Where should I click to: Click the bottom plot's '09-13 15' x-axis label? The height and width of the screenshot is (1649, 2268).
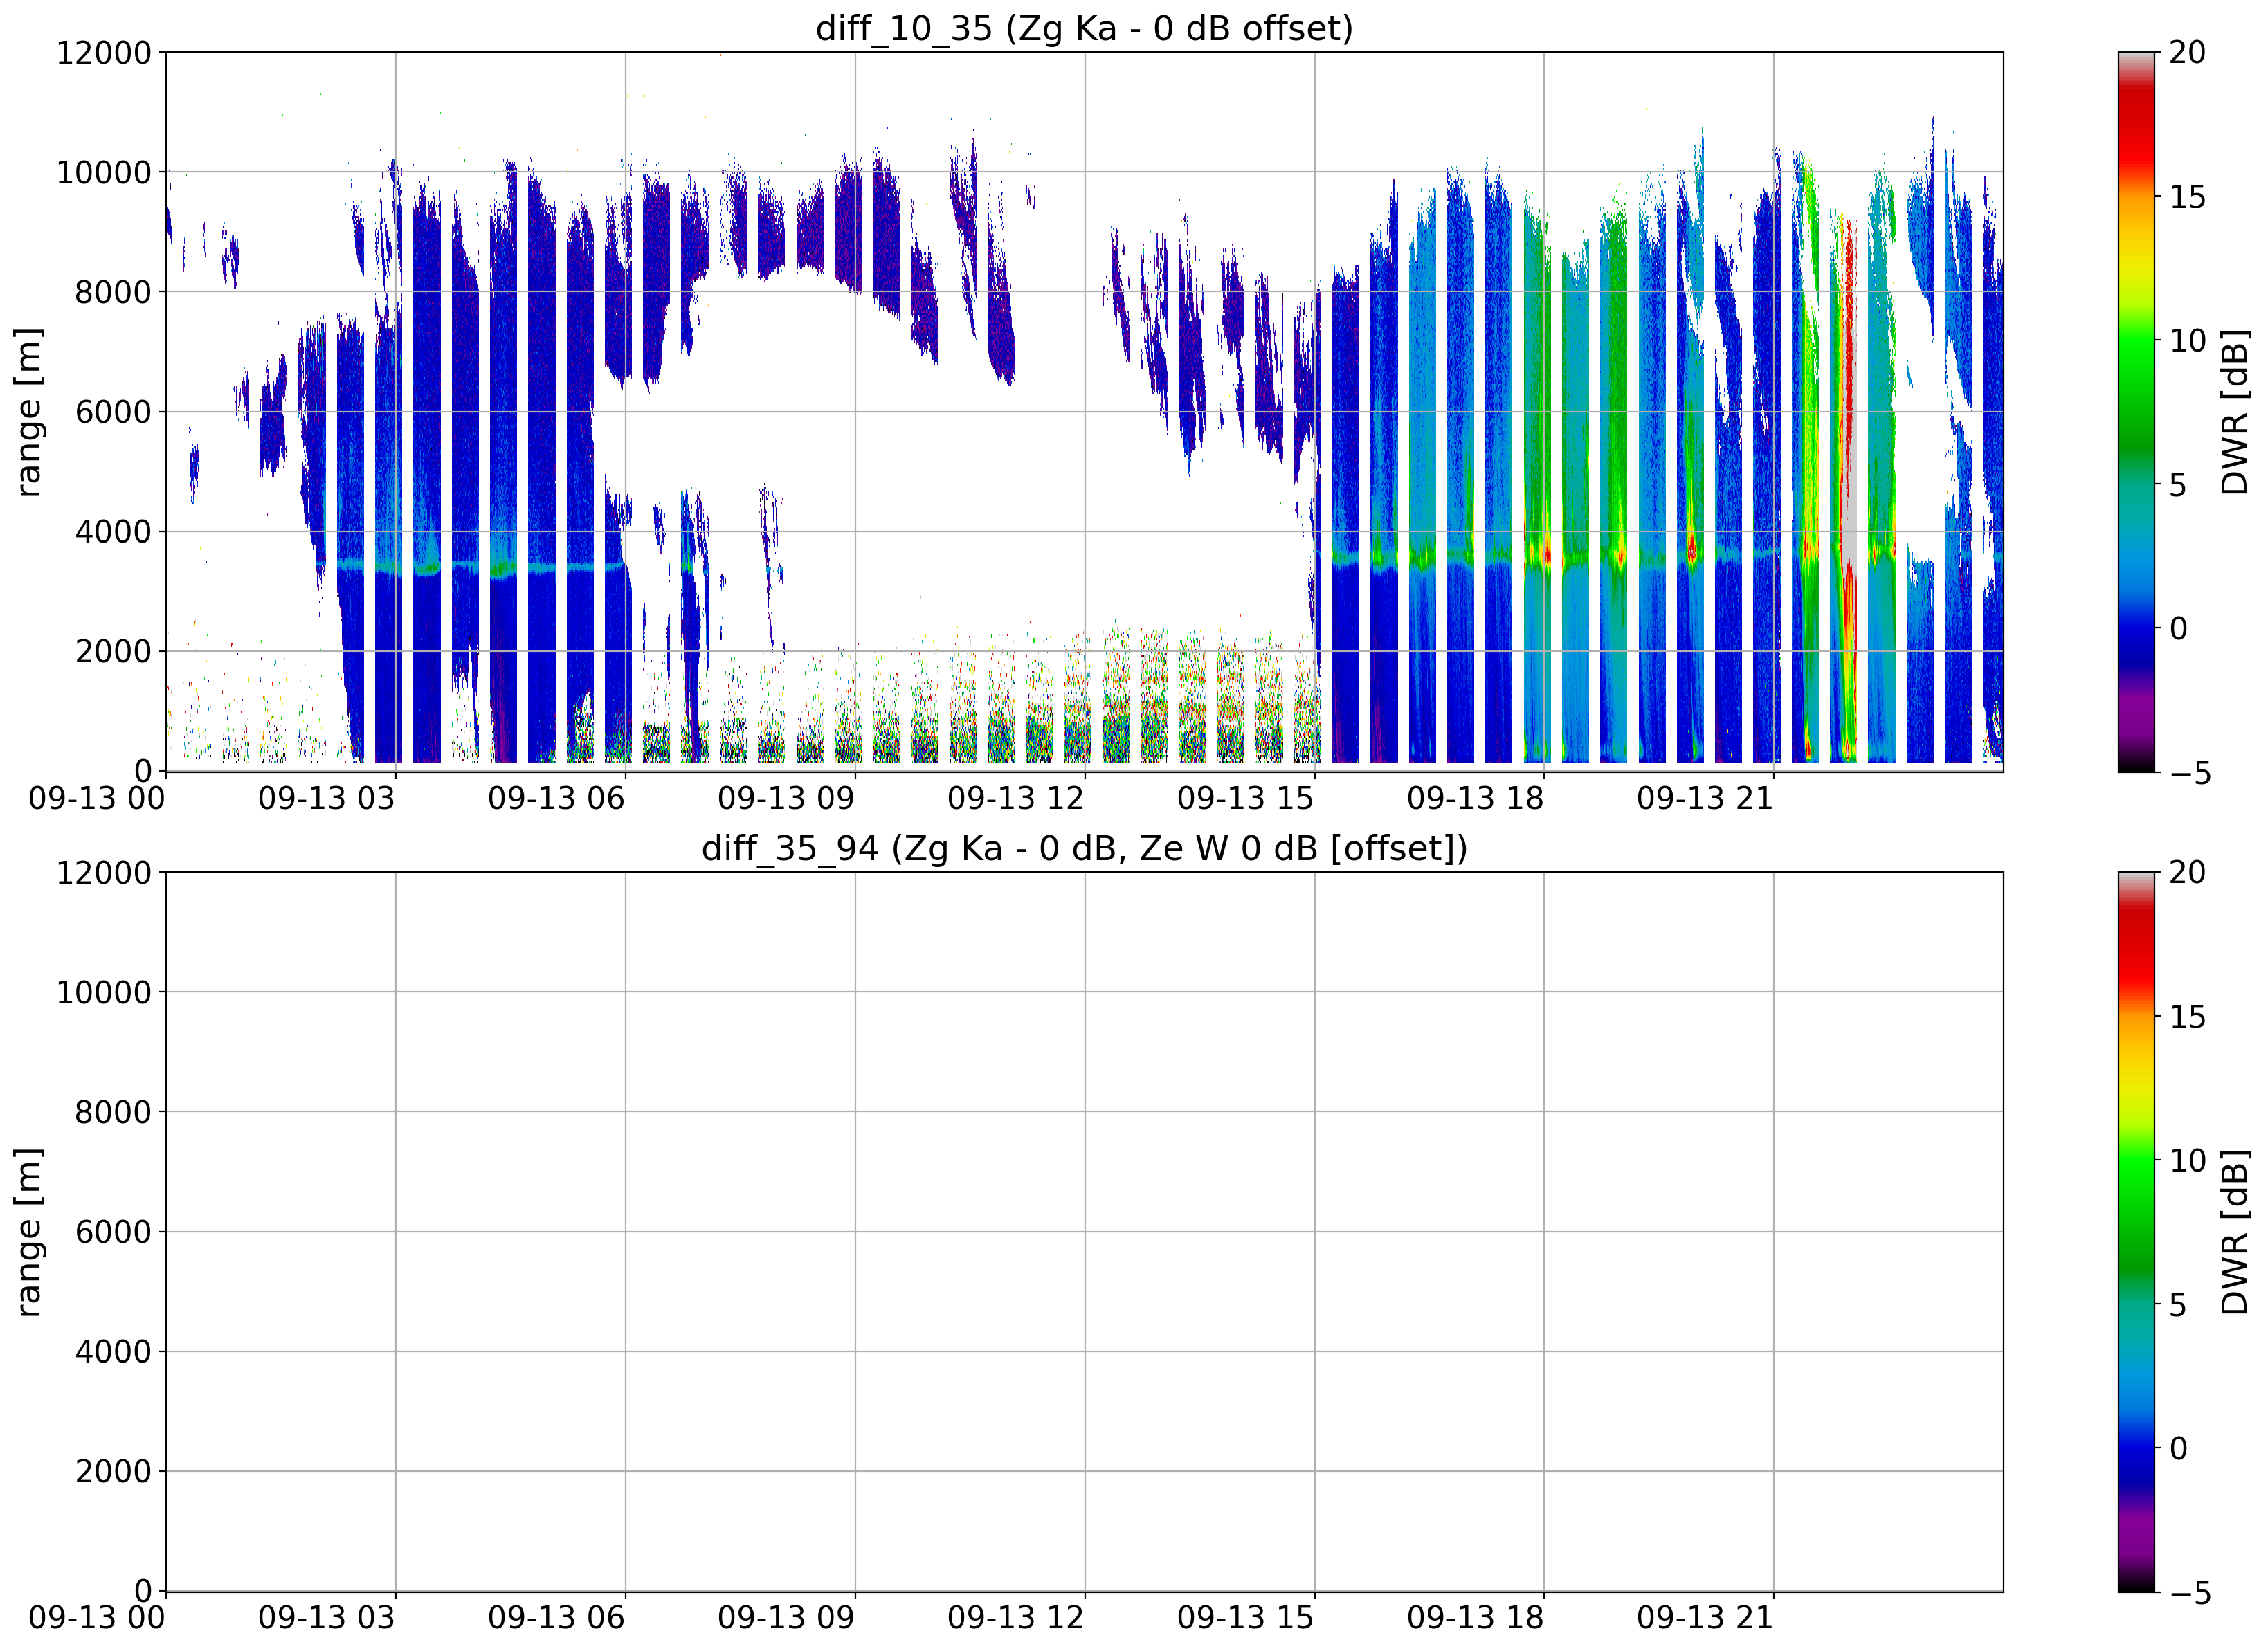[x=1245, y=1618]
